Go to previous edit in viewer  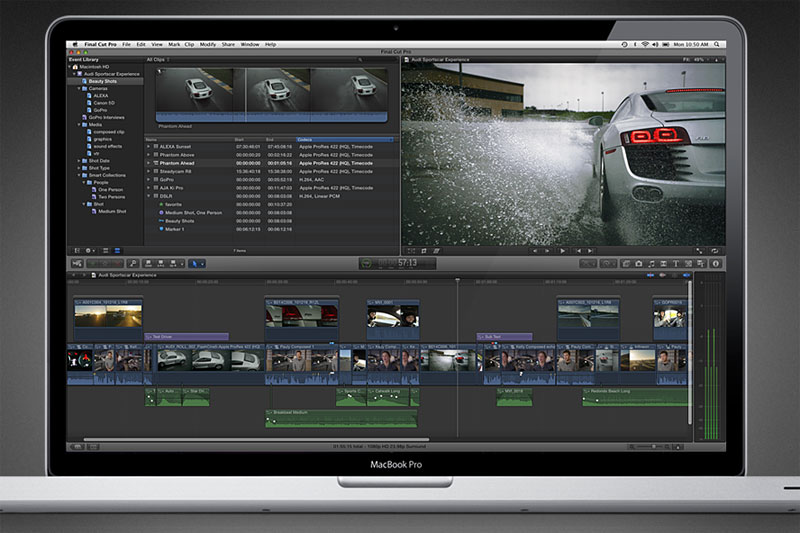pyautogui.click(x=579, y=251)
